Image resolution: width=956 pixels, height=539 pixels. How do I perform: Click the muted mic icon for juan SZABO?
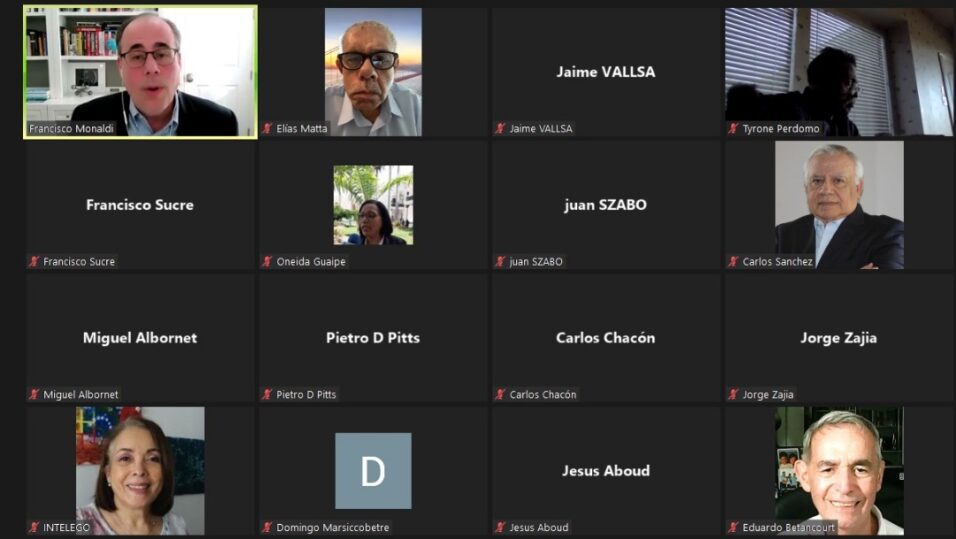(x=500, y=262)
